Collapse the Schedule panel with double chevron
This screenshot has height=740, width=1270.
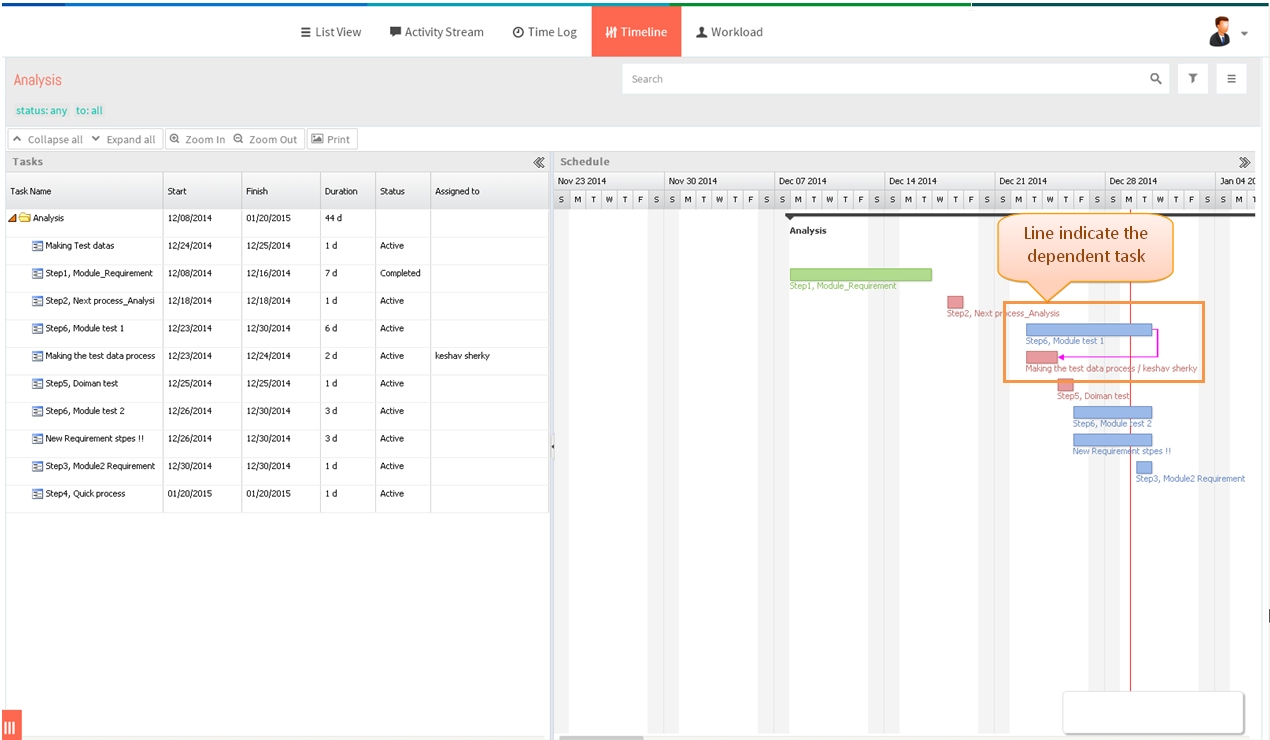click(x=1244, y=162)
